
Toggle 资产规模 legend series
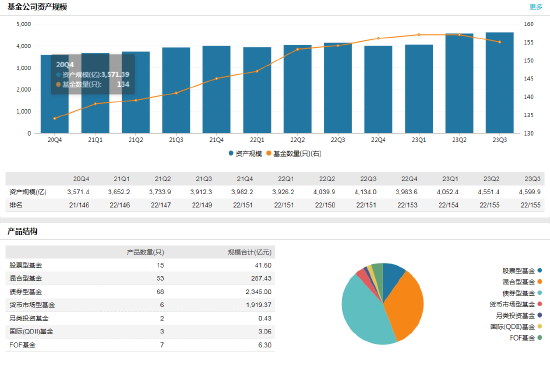(245, 154)
